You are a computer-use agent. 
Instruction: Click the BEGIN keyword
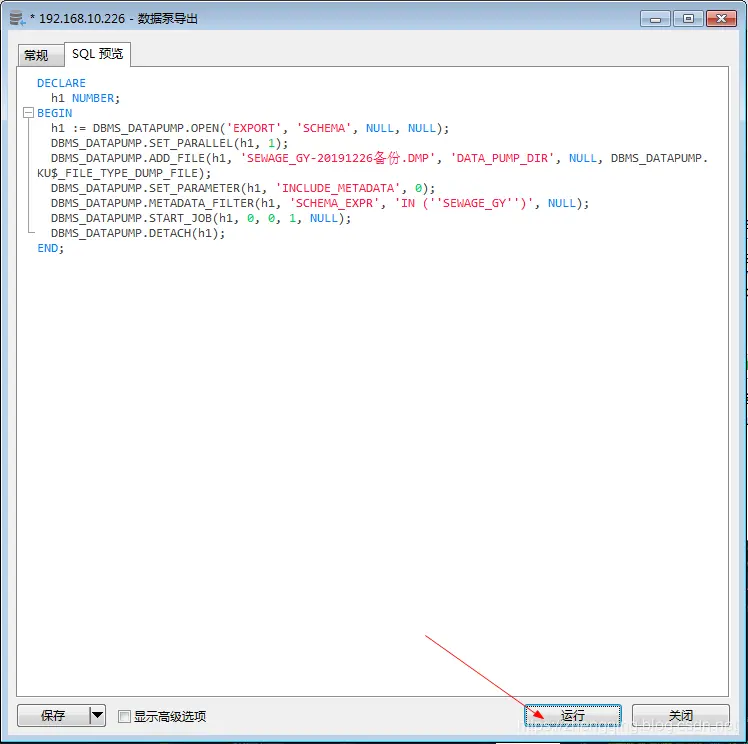coord(55,113)
